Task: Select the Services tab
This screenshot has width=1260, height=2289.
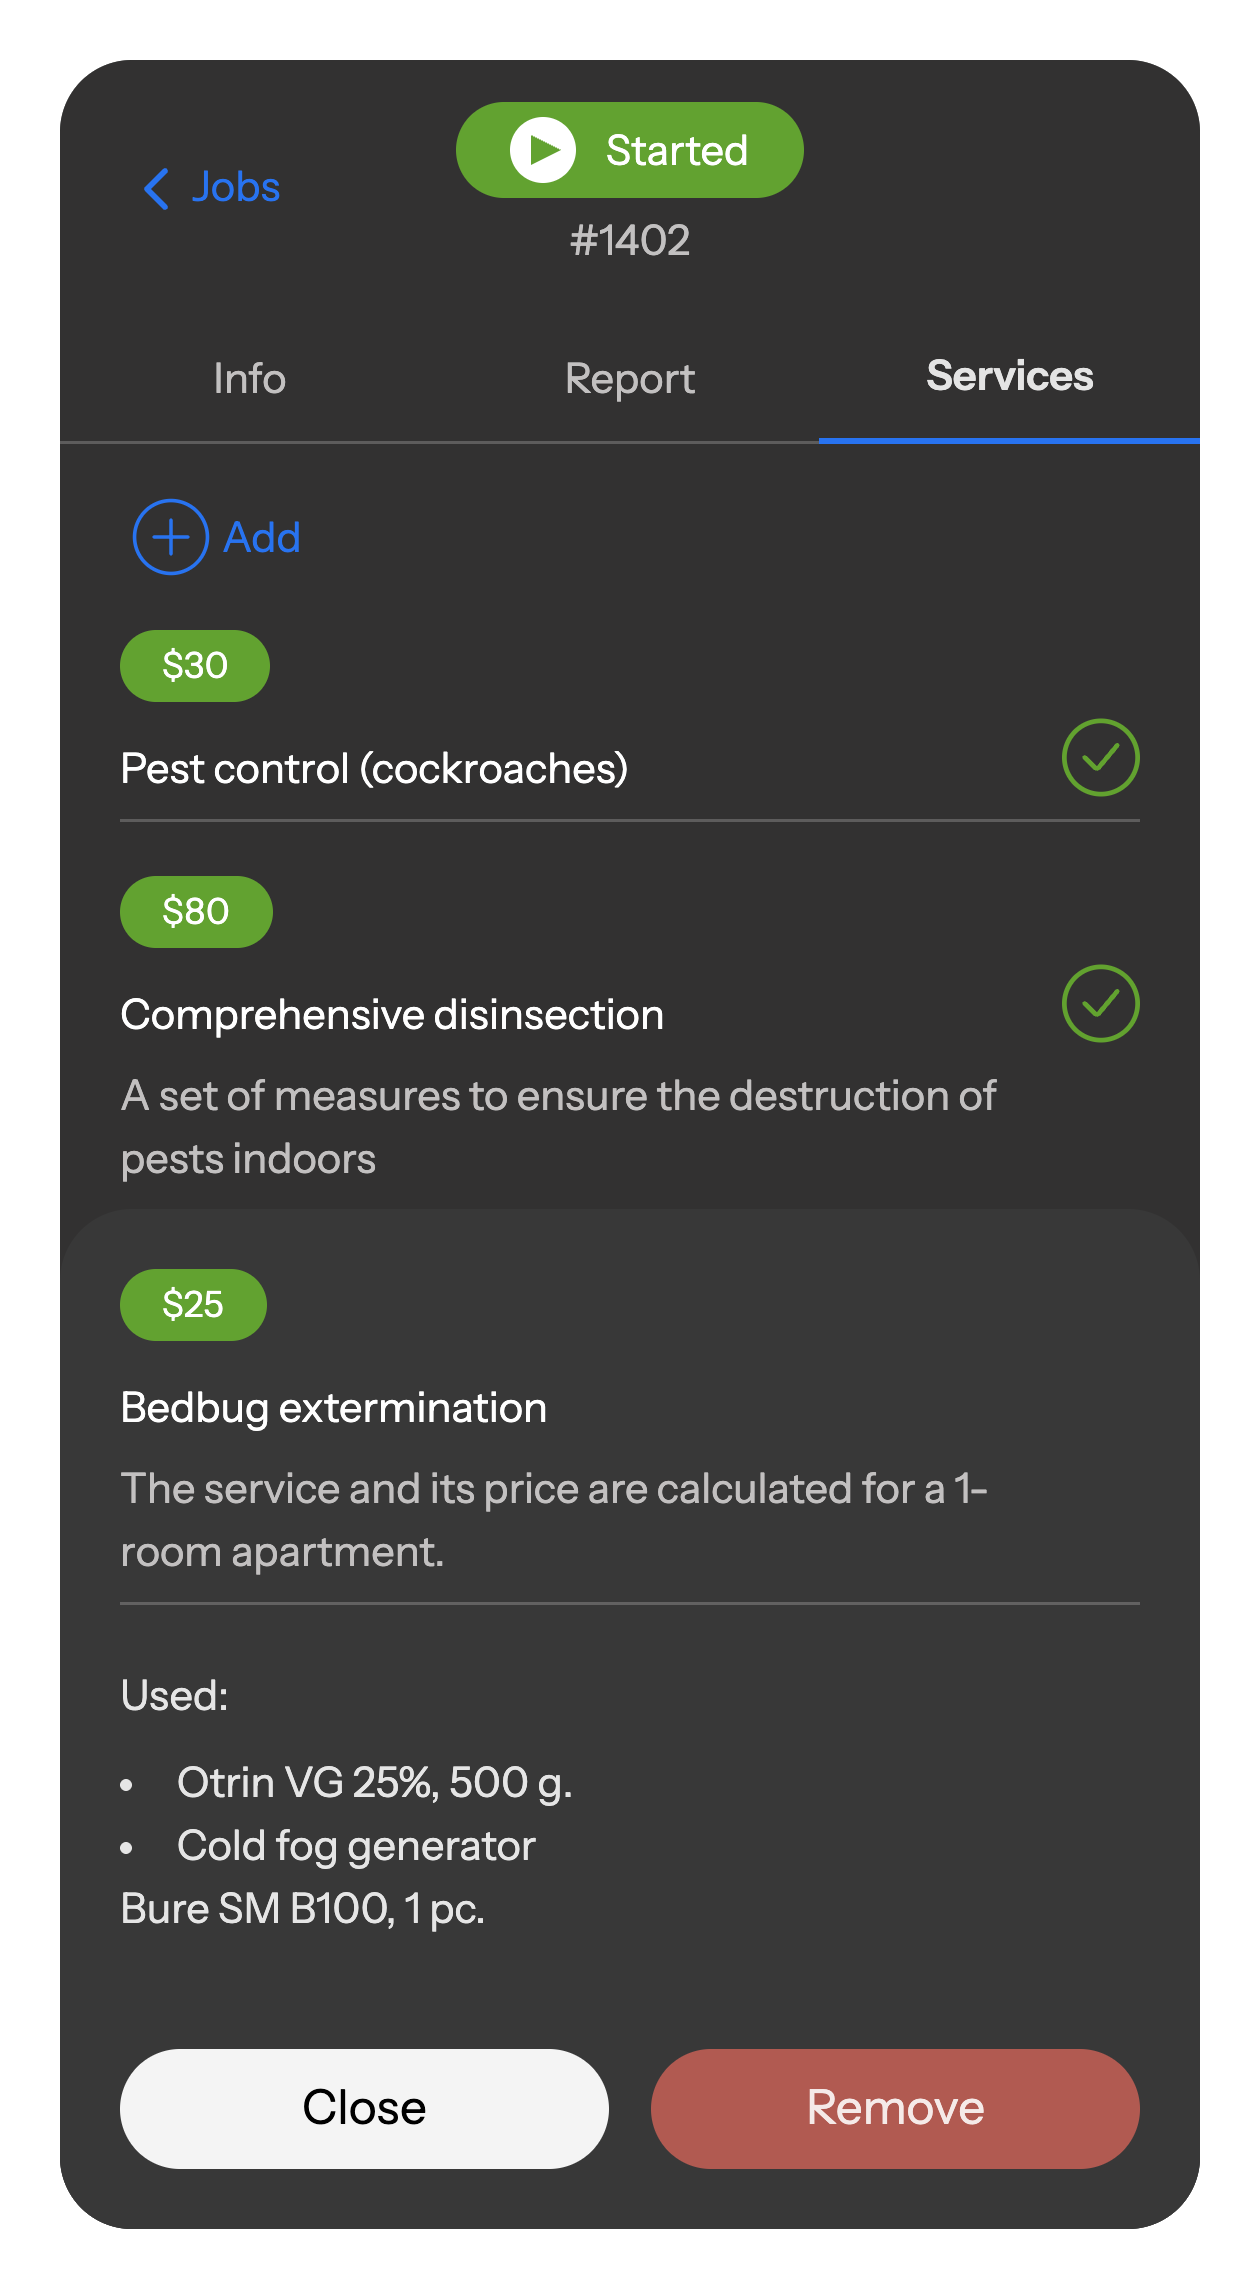Action: click(1009, 377)
